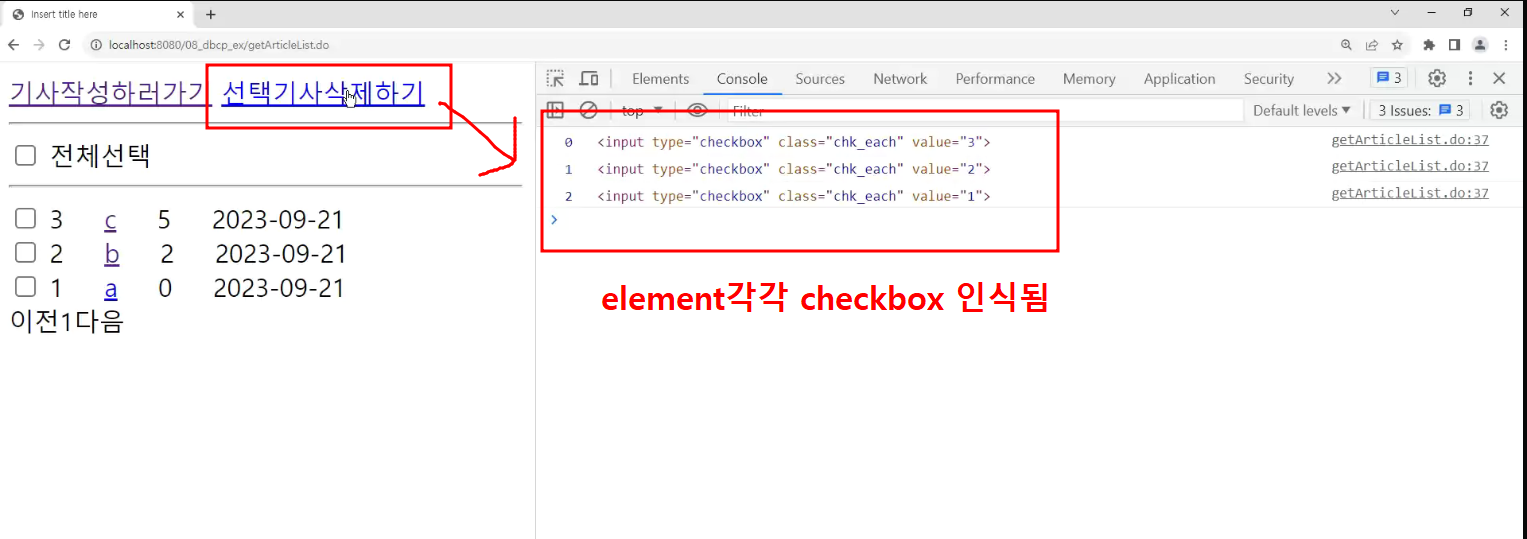Switch to the Network tab
Viewport: 1527px width, 539px height.
[x=900, y=78]
